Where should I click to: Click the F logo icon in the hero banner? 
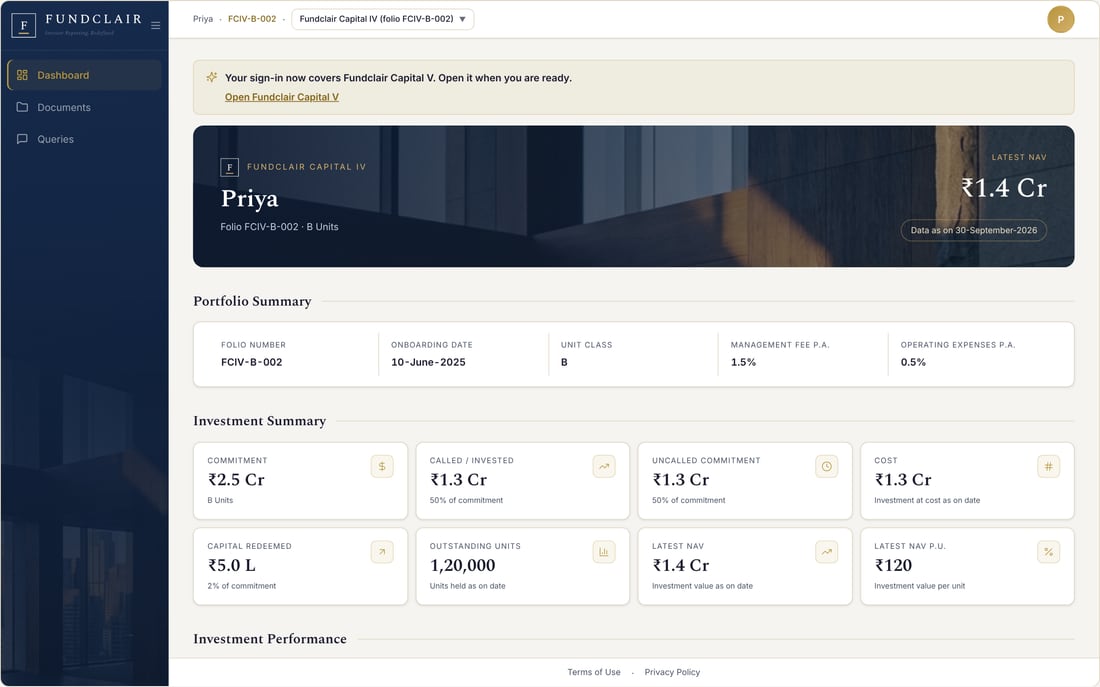[229, 167]
